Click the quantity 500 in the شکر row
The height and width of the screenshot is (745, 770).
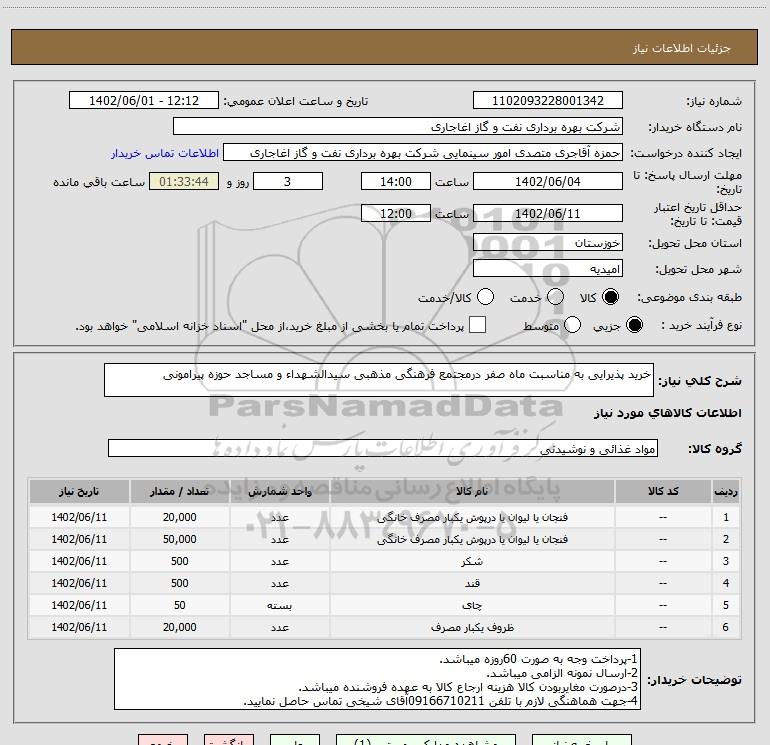[x=180, y=561]
